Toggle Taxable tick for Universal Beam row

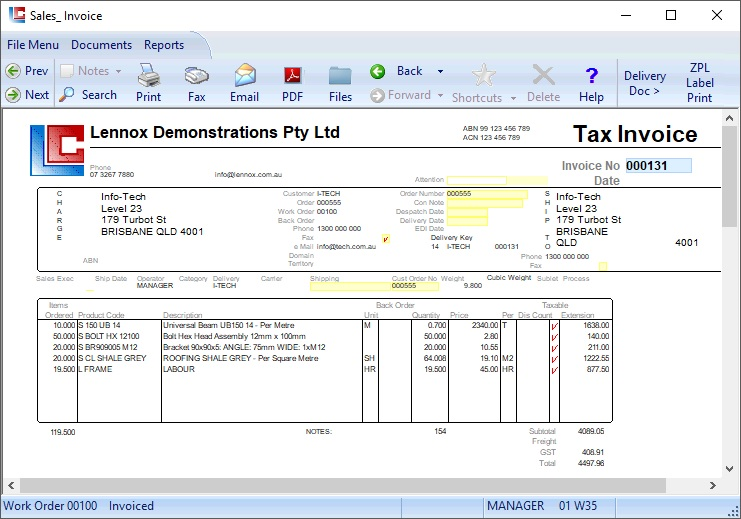554,326
